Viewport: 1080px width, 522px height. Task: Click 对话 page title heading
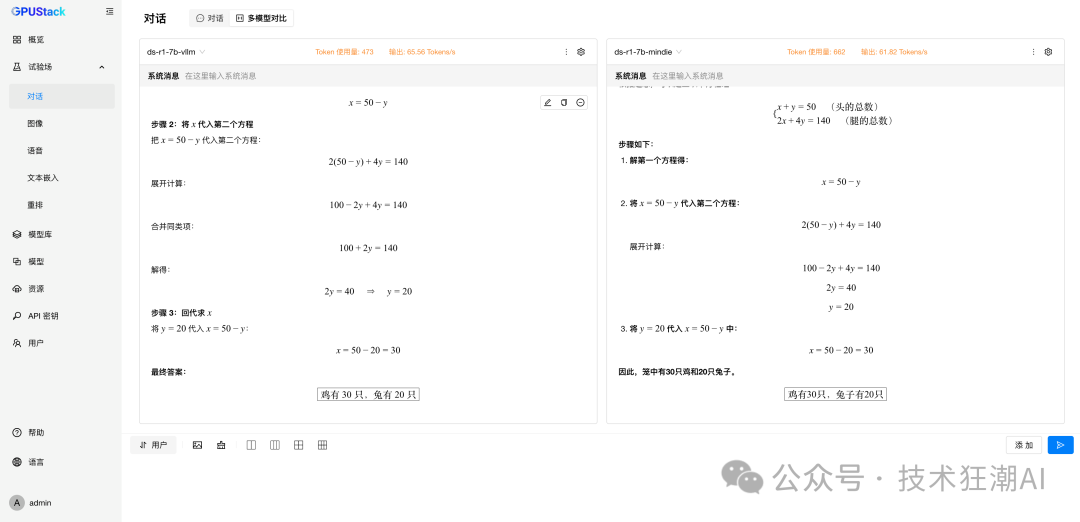(x=155, y=19)
